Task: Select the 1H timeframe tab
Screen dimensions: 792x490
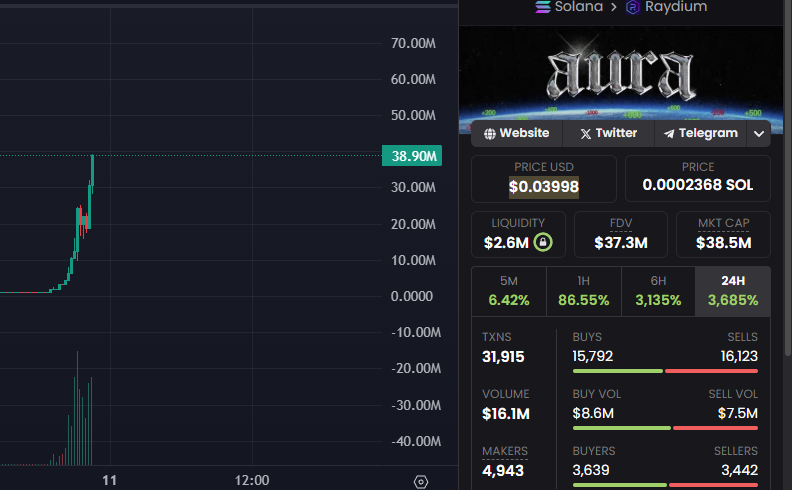Action: (x=583, y=291)
